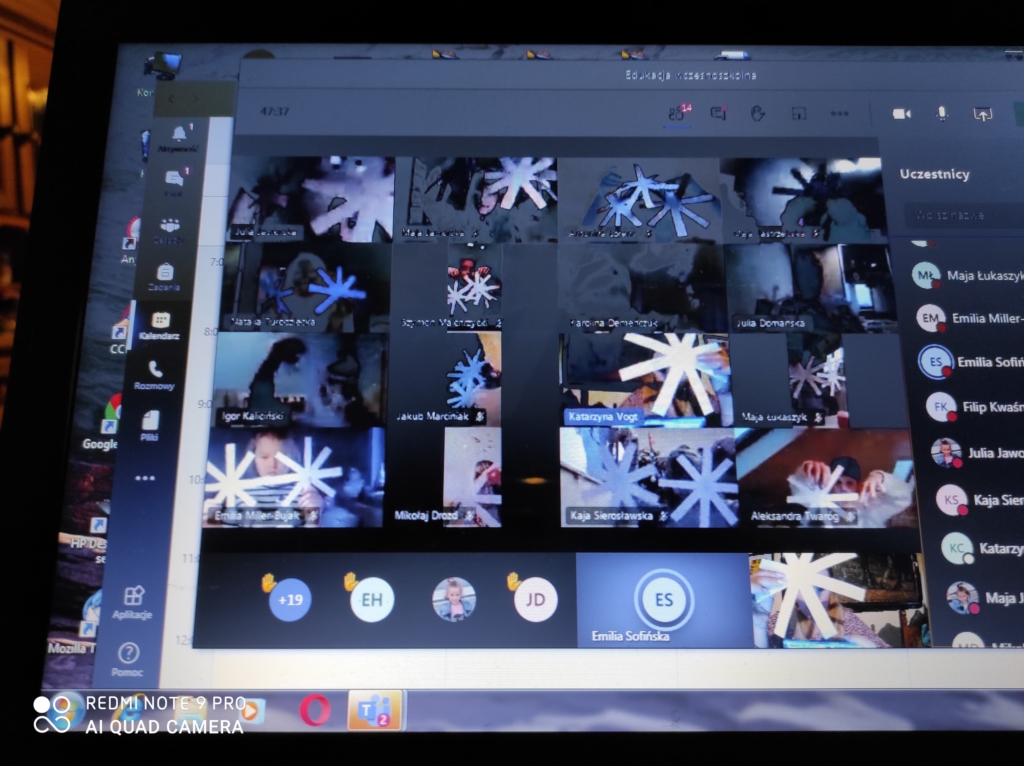This screenshot has height=766, width=1024.
Task: Go back with Teams left arrow
Action: coord(171,99)
